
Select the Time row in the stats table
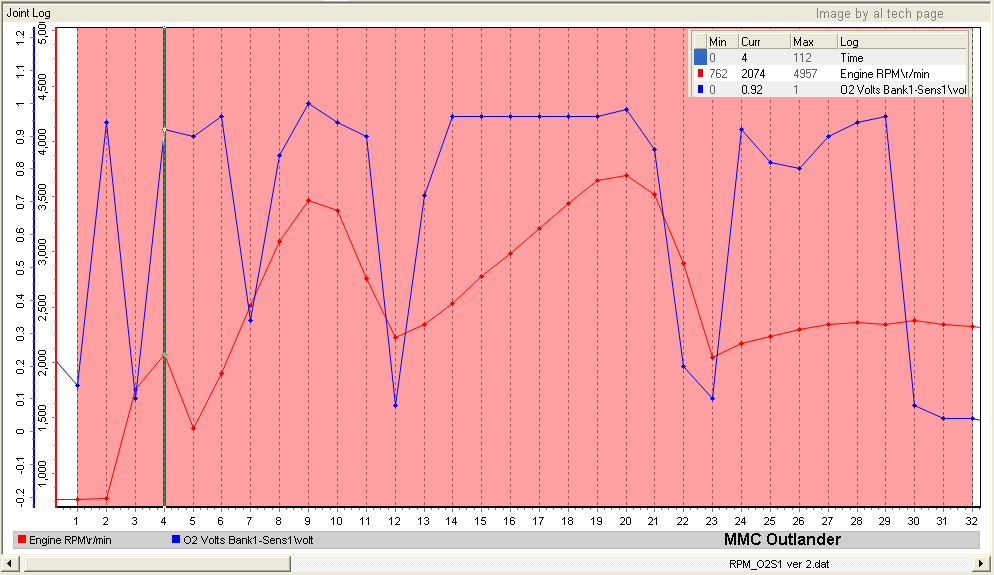850,58
